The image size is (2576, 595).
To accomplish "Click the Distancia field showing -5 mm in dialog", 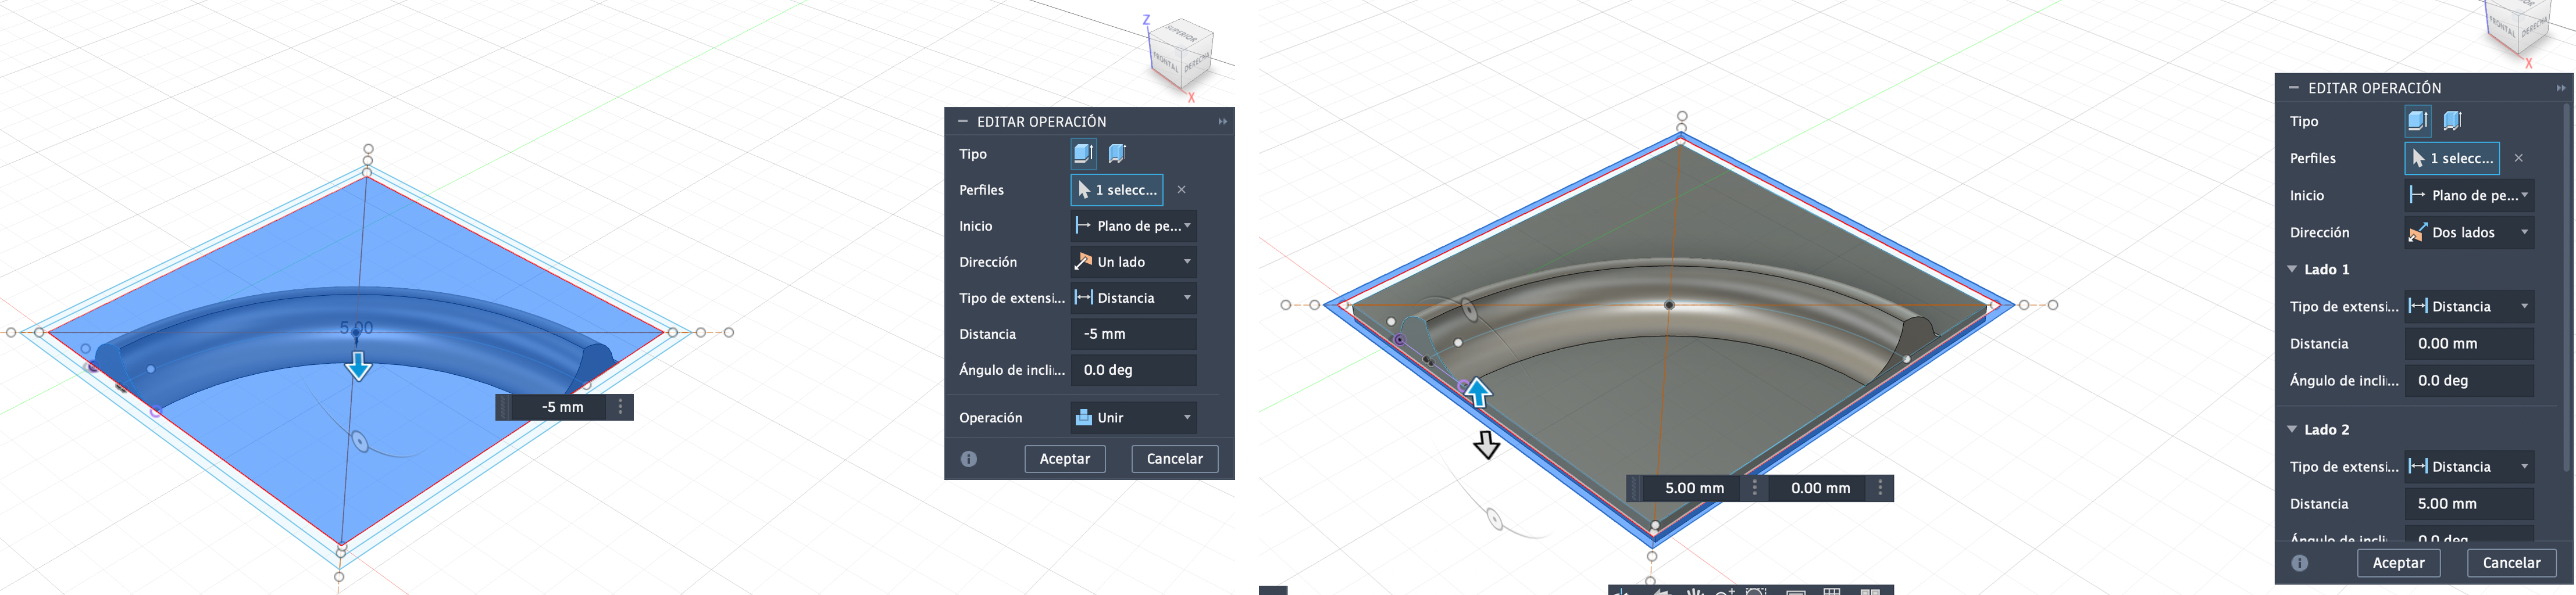I will click(1133, 334).
